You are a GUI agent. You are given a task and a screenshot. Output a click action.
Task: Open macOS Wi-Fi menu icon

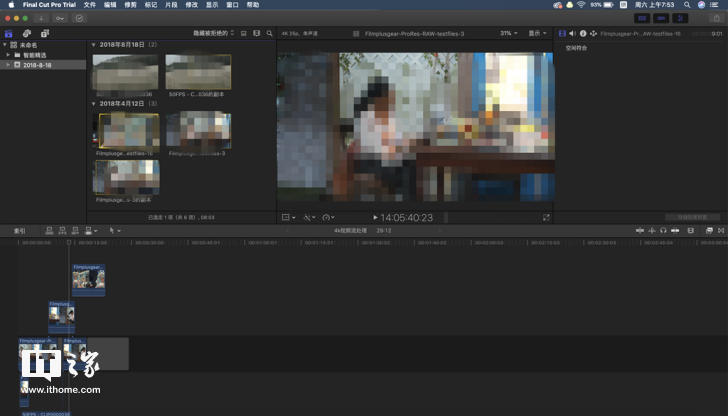point(581,5)
